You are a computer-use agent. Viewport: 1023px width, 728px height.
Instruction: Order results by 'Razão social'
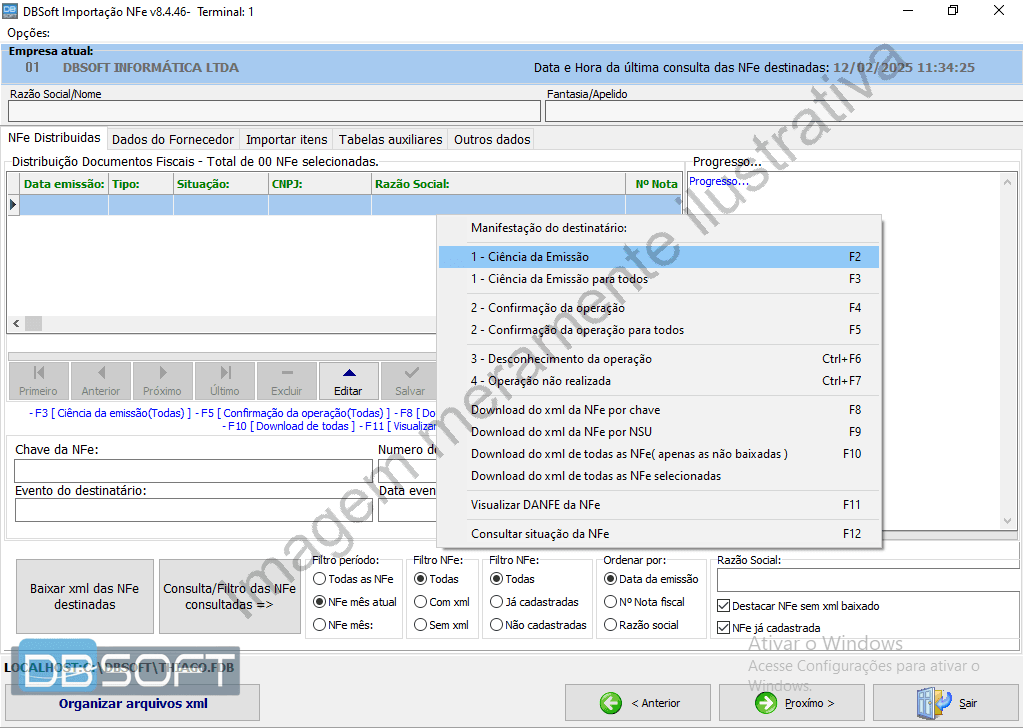pos(611,625)
